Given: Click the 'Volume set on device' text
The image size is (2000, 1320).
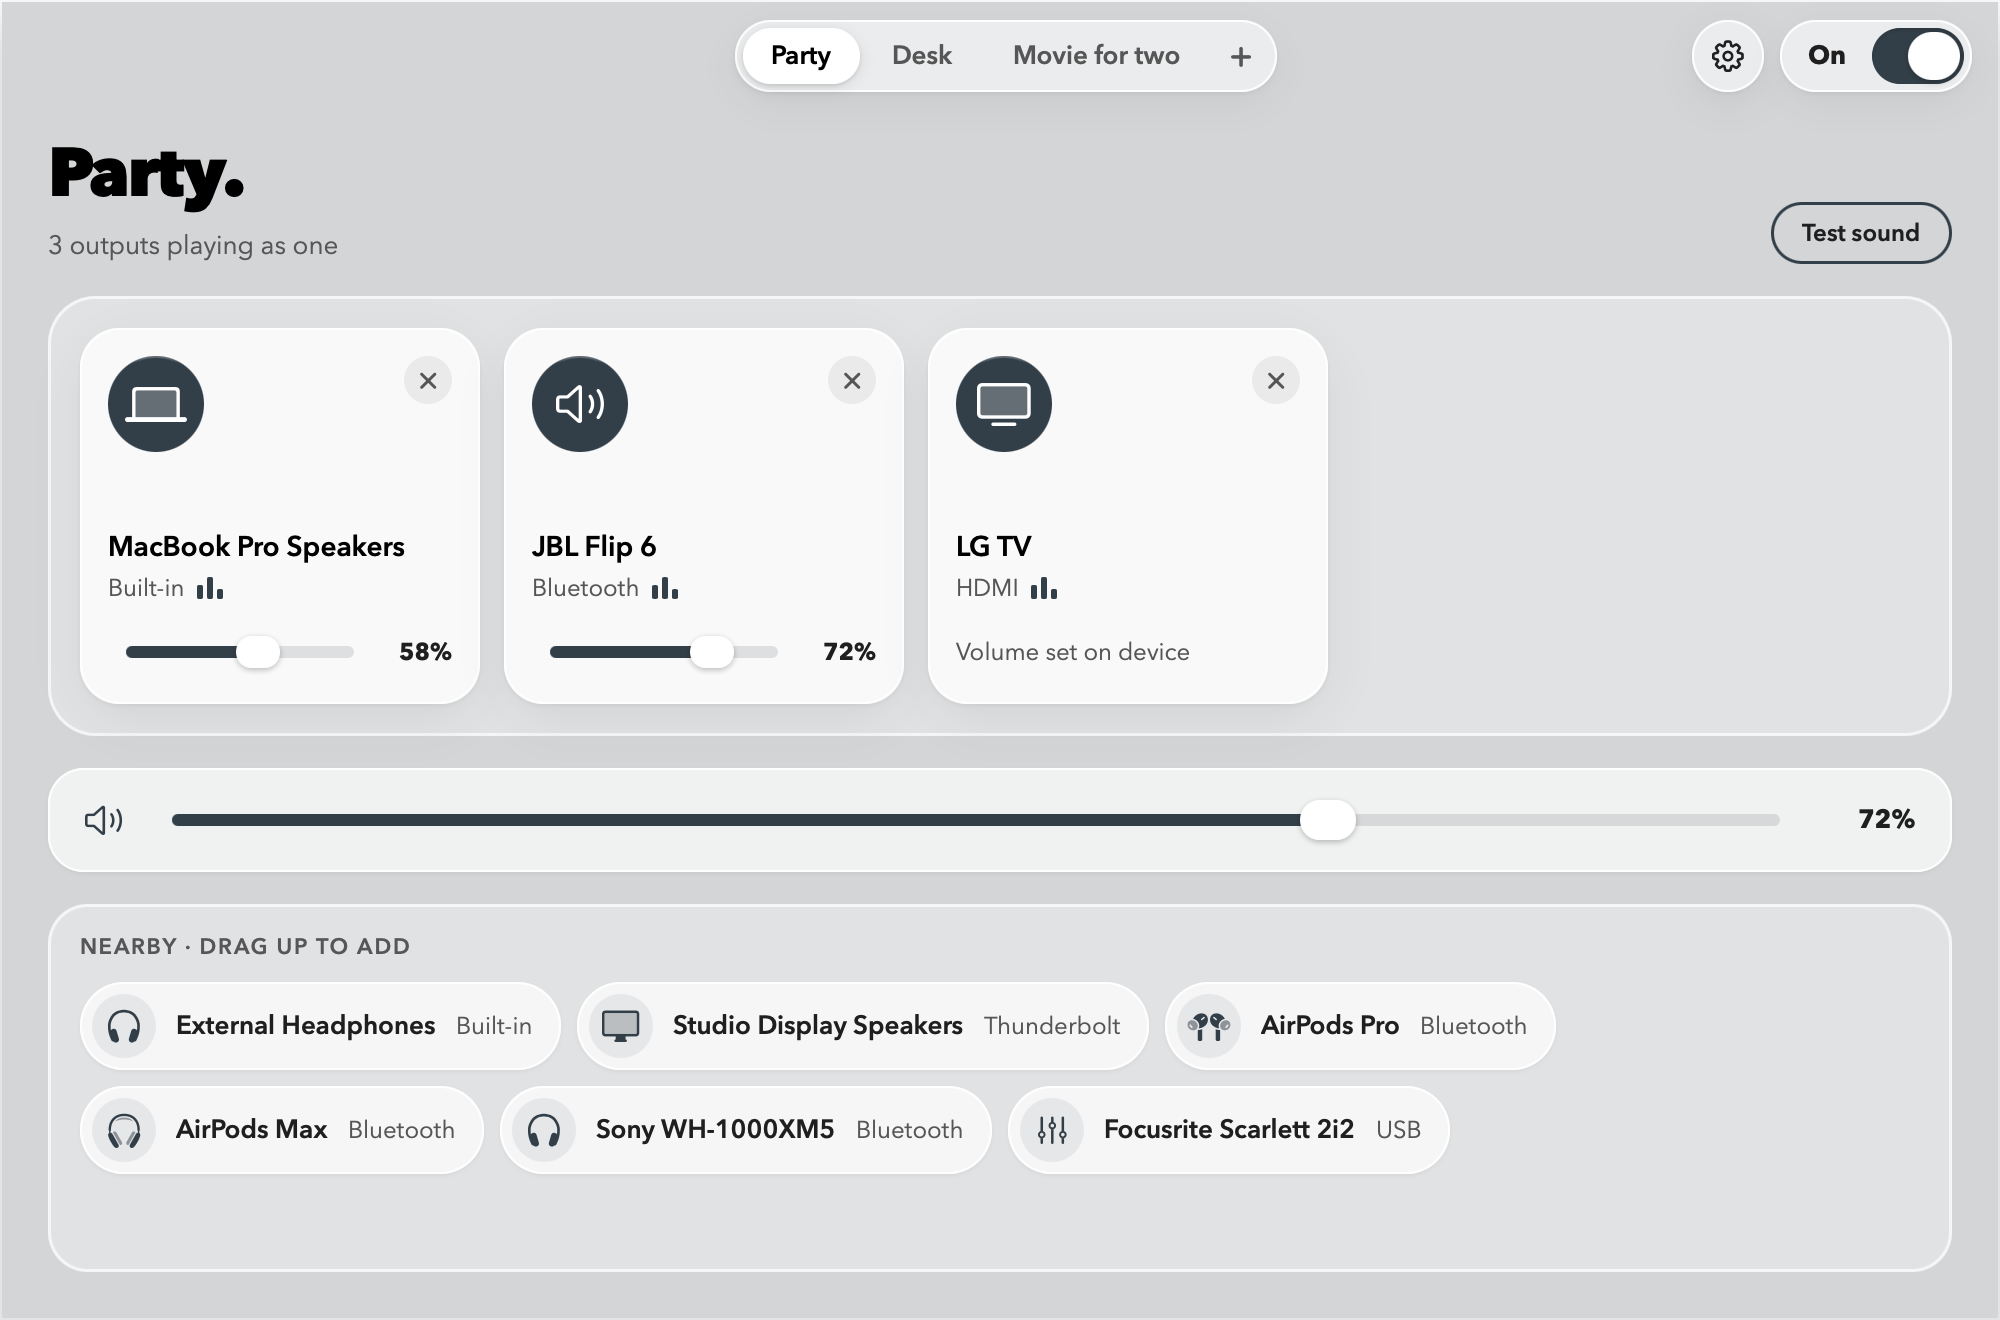Looking at the screenshot, I should 1072,652.
